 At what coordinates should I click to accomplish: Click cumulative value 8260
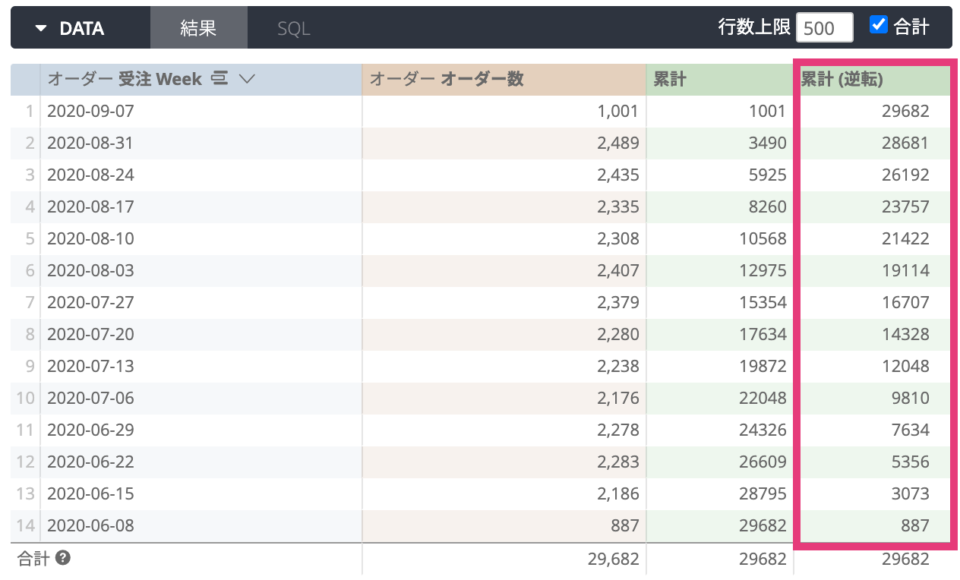(x=767, y=206)
